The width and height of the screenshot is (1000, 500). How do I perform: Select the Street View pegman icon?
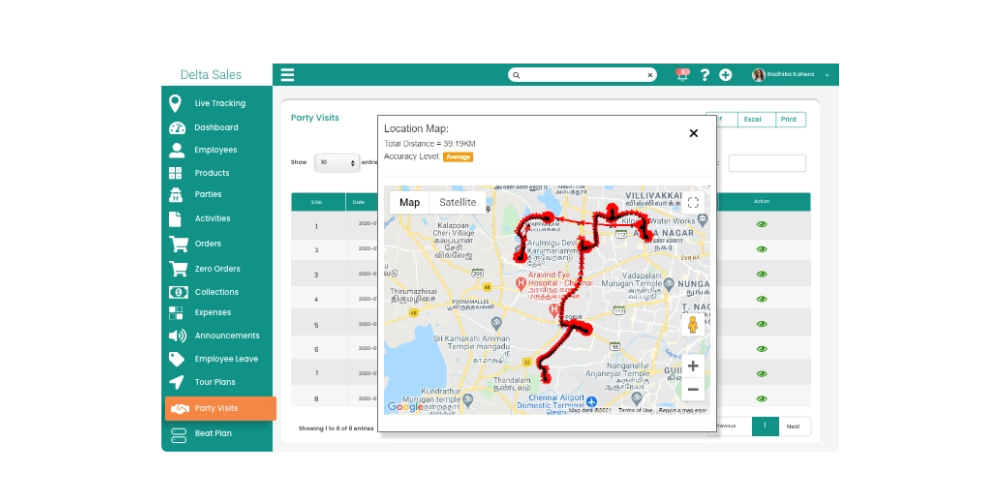(693, 325)
